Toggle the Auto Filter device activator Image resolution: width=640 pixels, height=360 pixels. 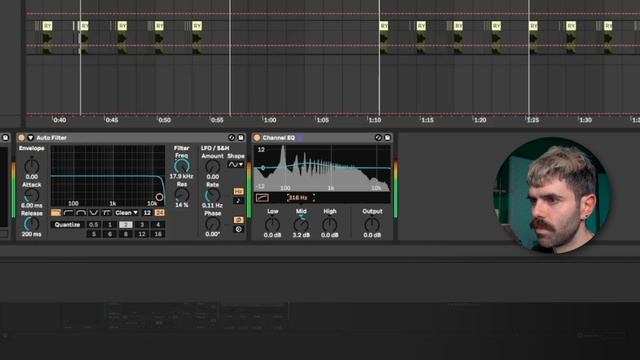pos(22,138)
